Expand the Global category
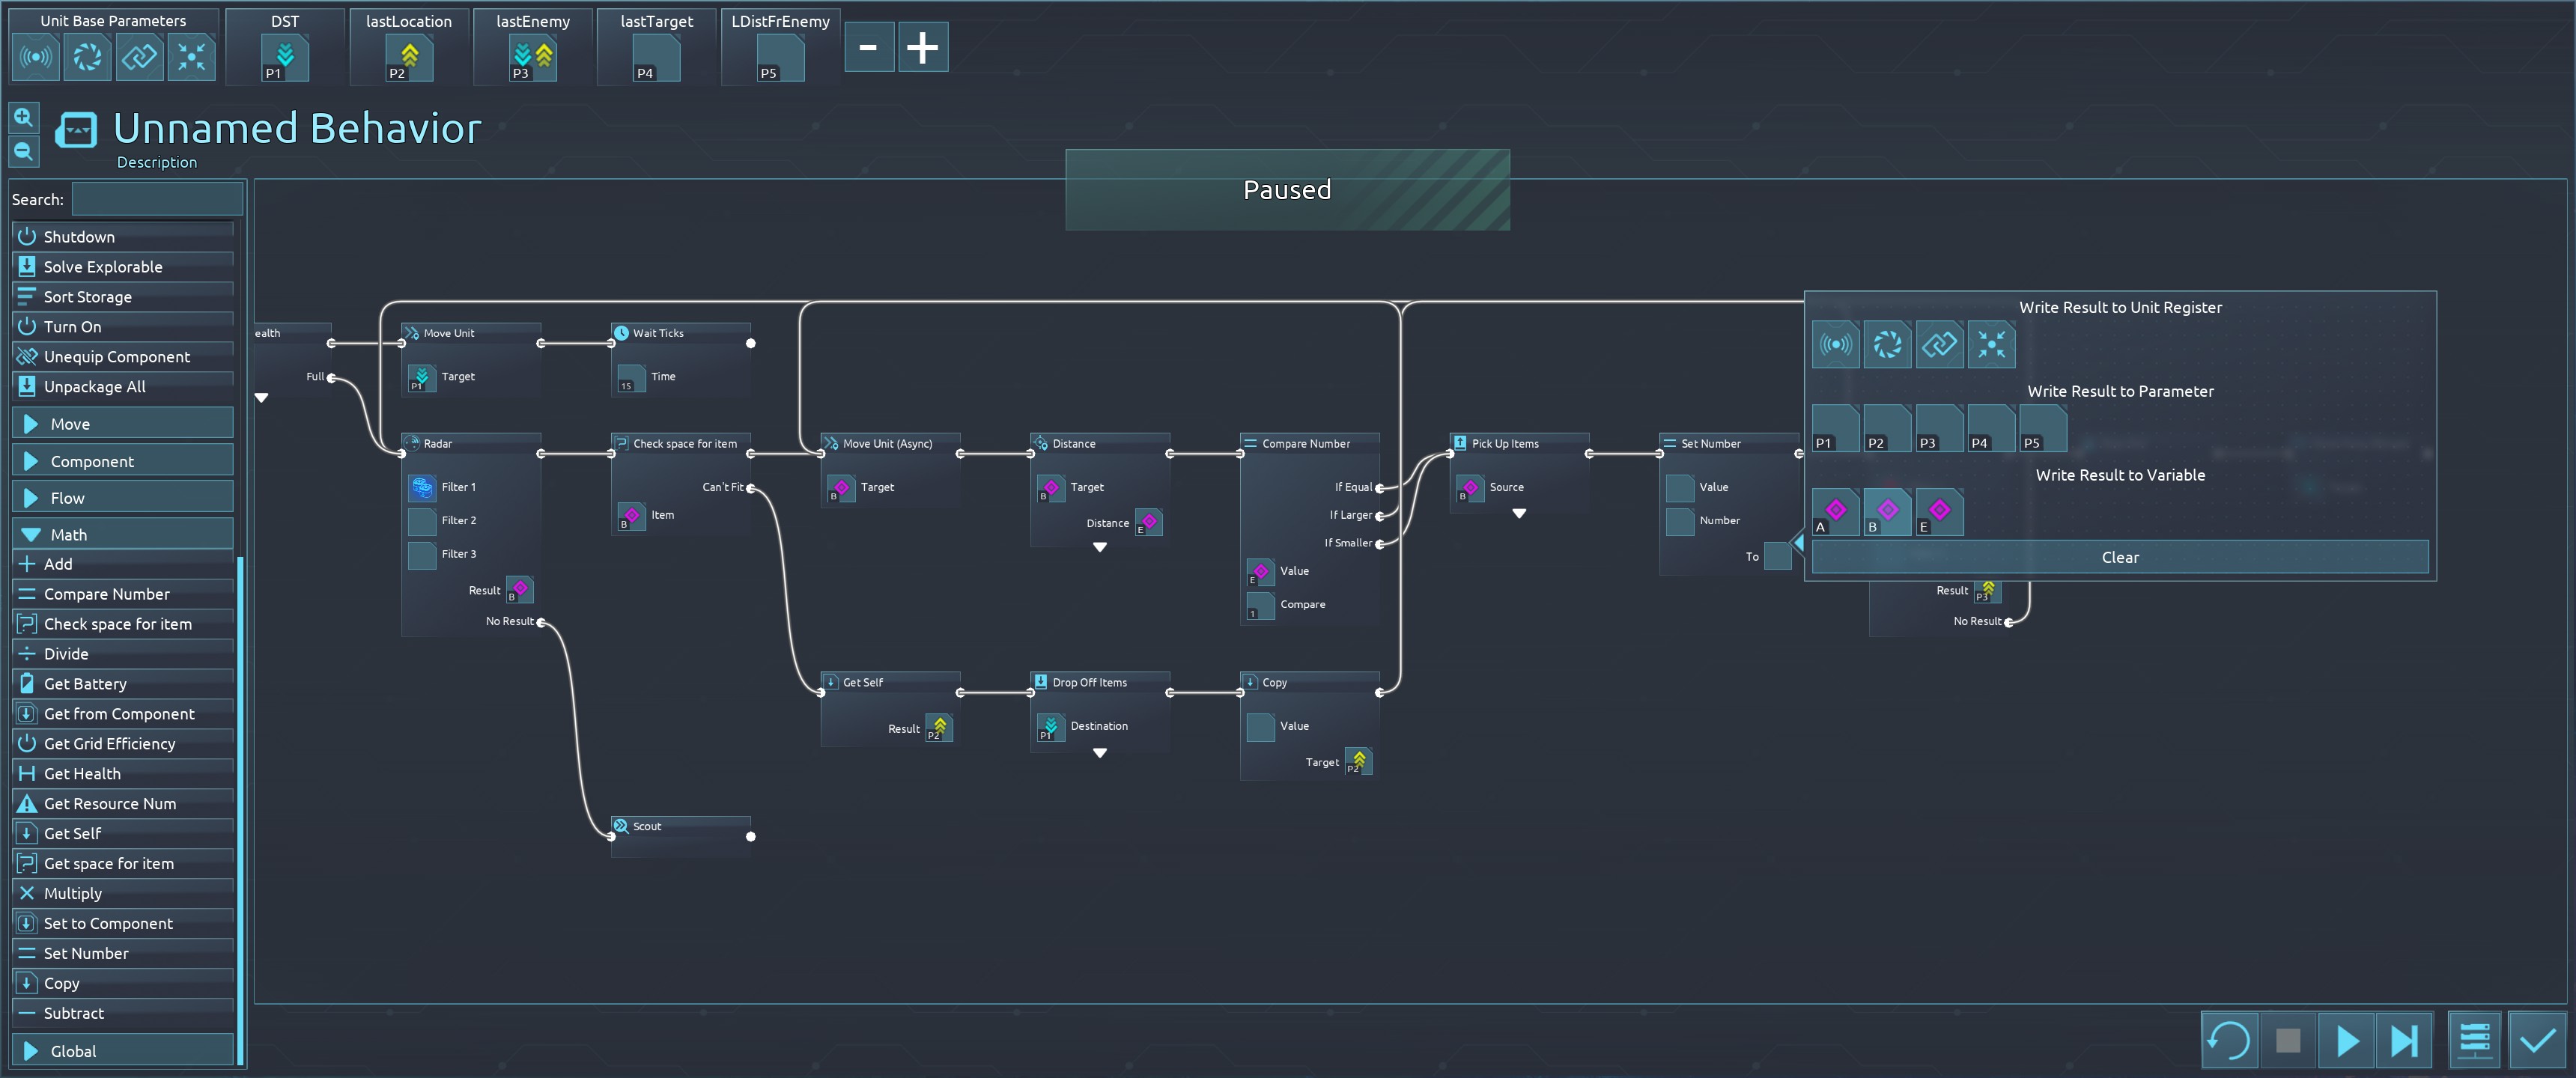This screenshot has height=1078, width=2576. pos(122,1051)
